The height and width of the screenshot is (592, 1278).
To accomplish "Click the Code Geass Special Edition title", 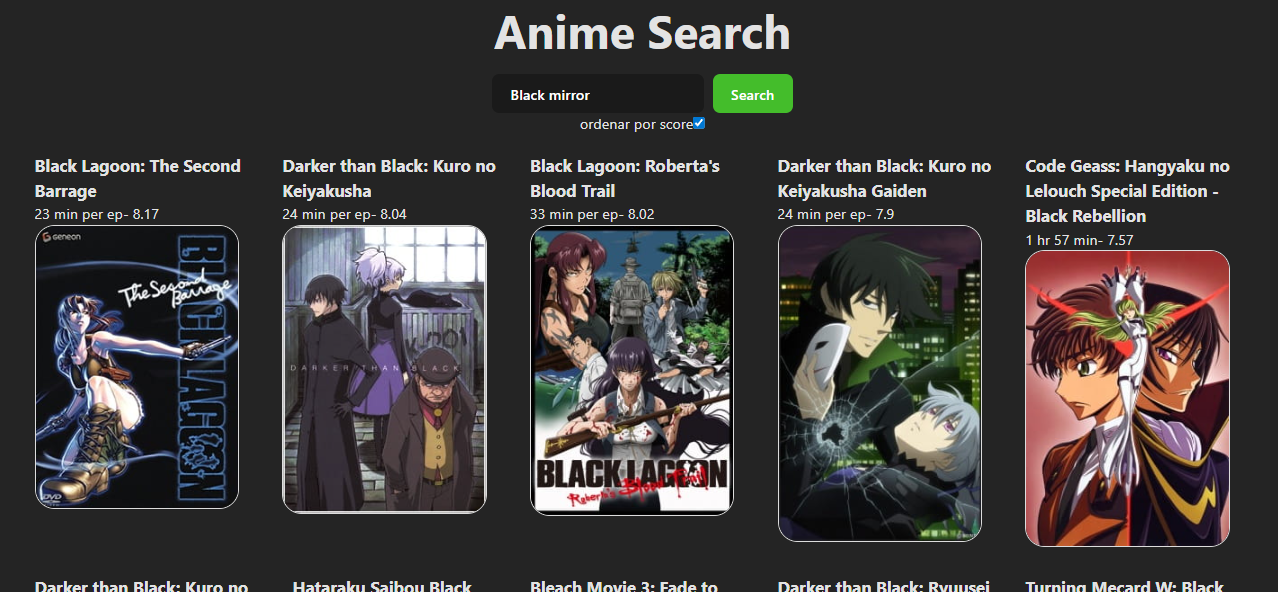I will pos(1127,191).
